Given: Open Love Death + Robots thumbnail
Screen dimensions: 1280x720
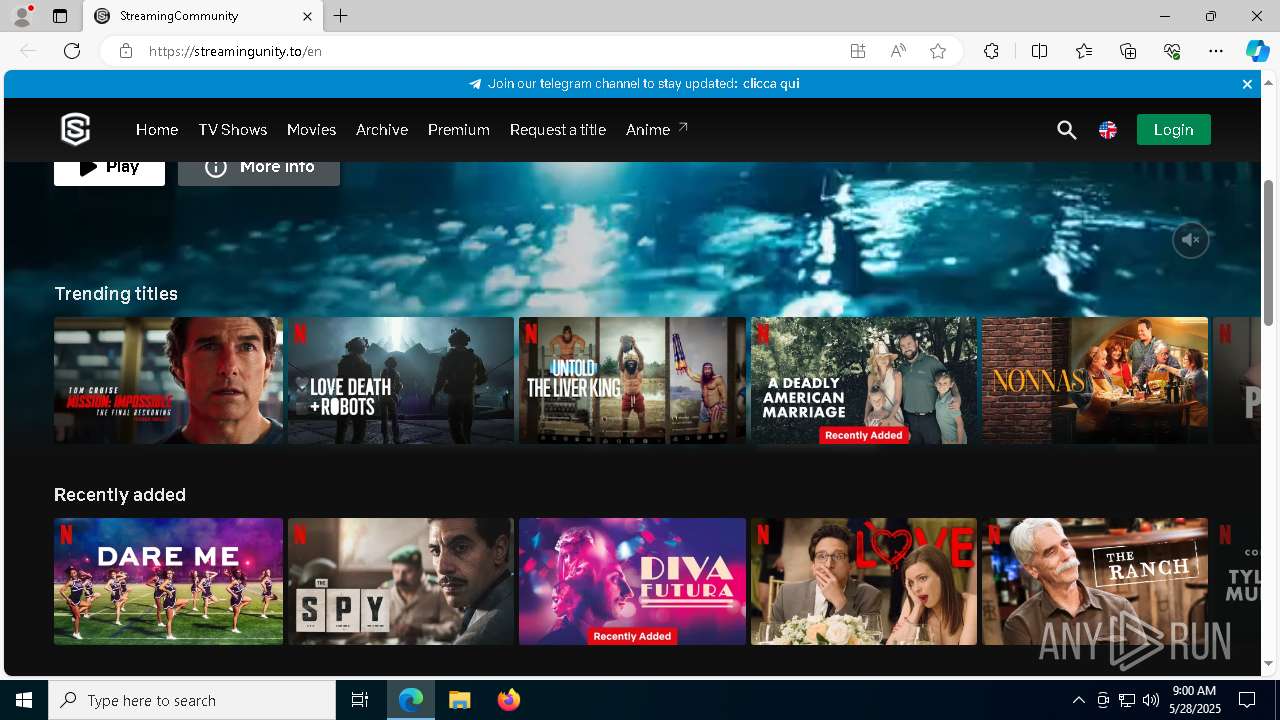Looking at the screenshot, I should [400, 381].
